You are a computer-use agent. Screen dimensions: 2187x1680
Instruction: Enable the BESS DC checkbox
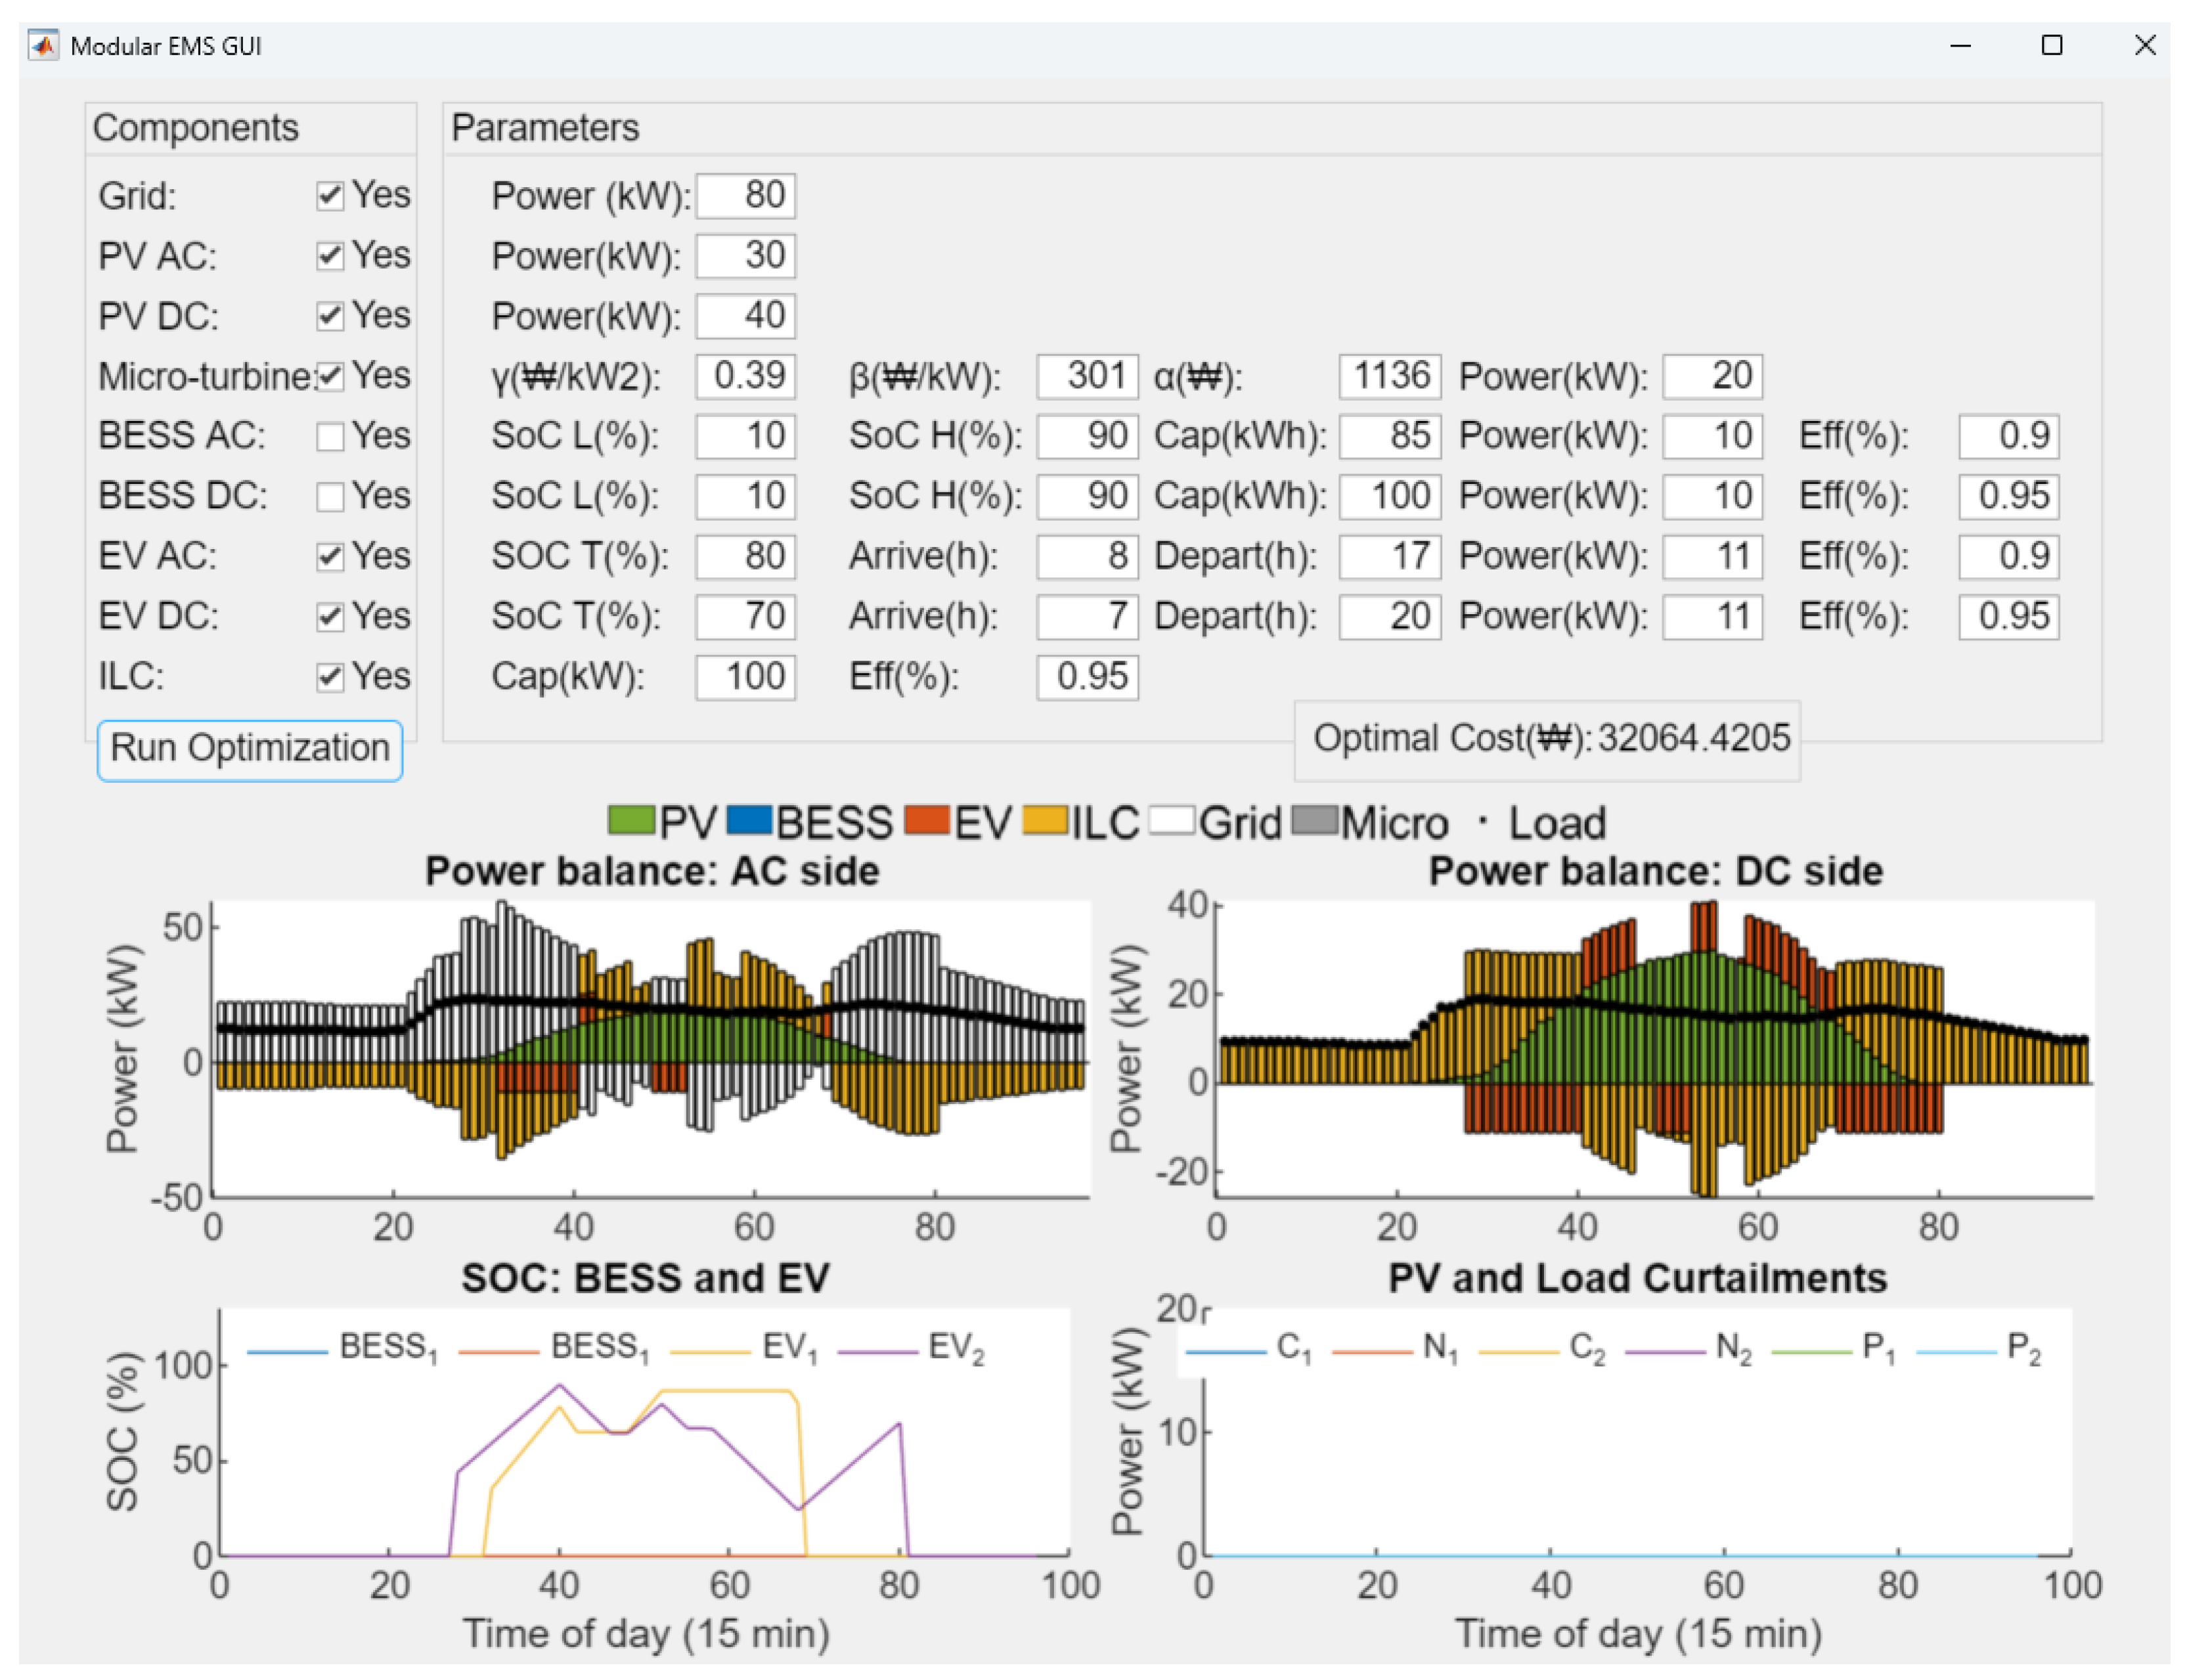pyautogui.click(x=330, y=497)
